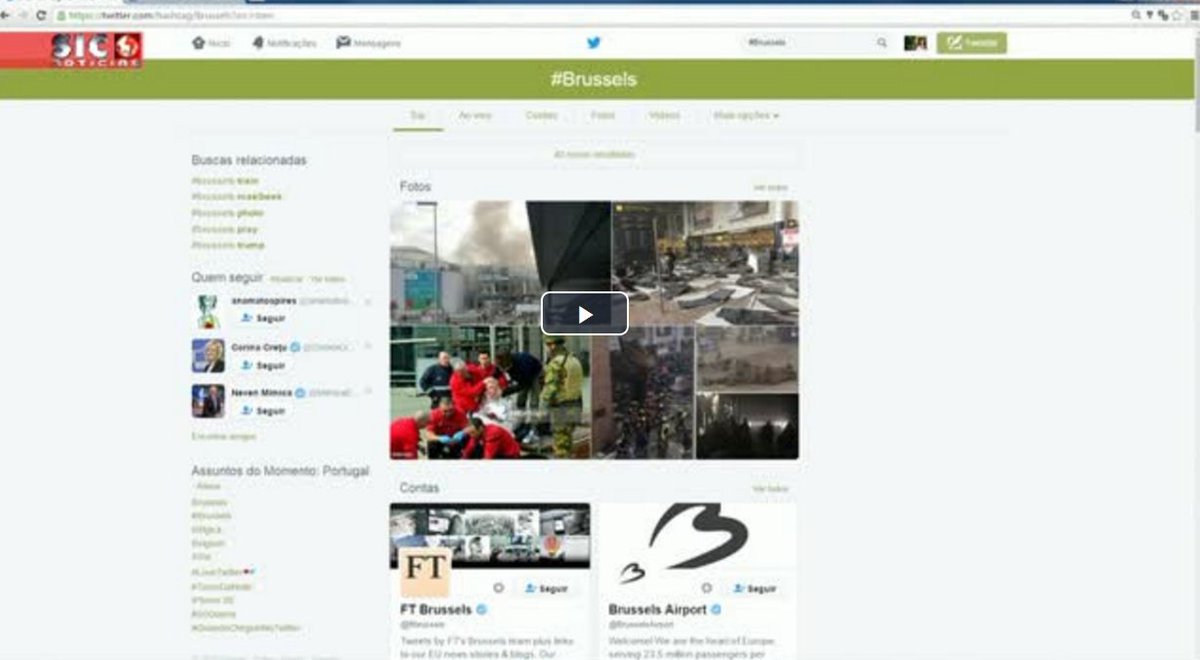Open the Mensagens envelope icon
The image size is (1200, 660).
[343, 43]
